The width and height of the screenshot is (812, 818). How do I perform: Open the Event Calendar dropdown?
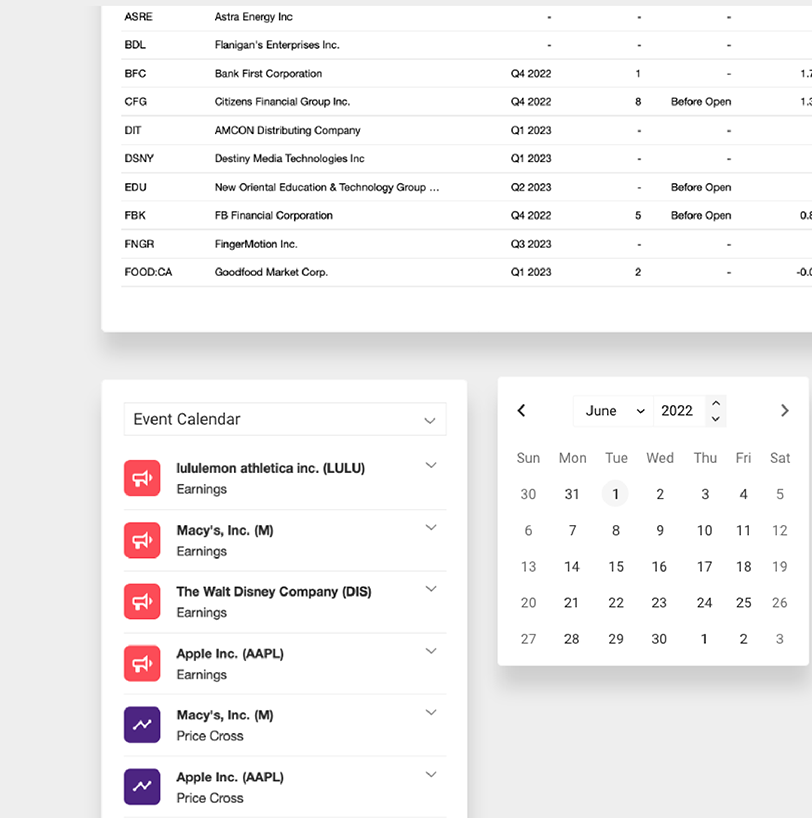(285, 420)
